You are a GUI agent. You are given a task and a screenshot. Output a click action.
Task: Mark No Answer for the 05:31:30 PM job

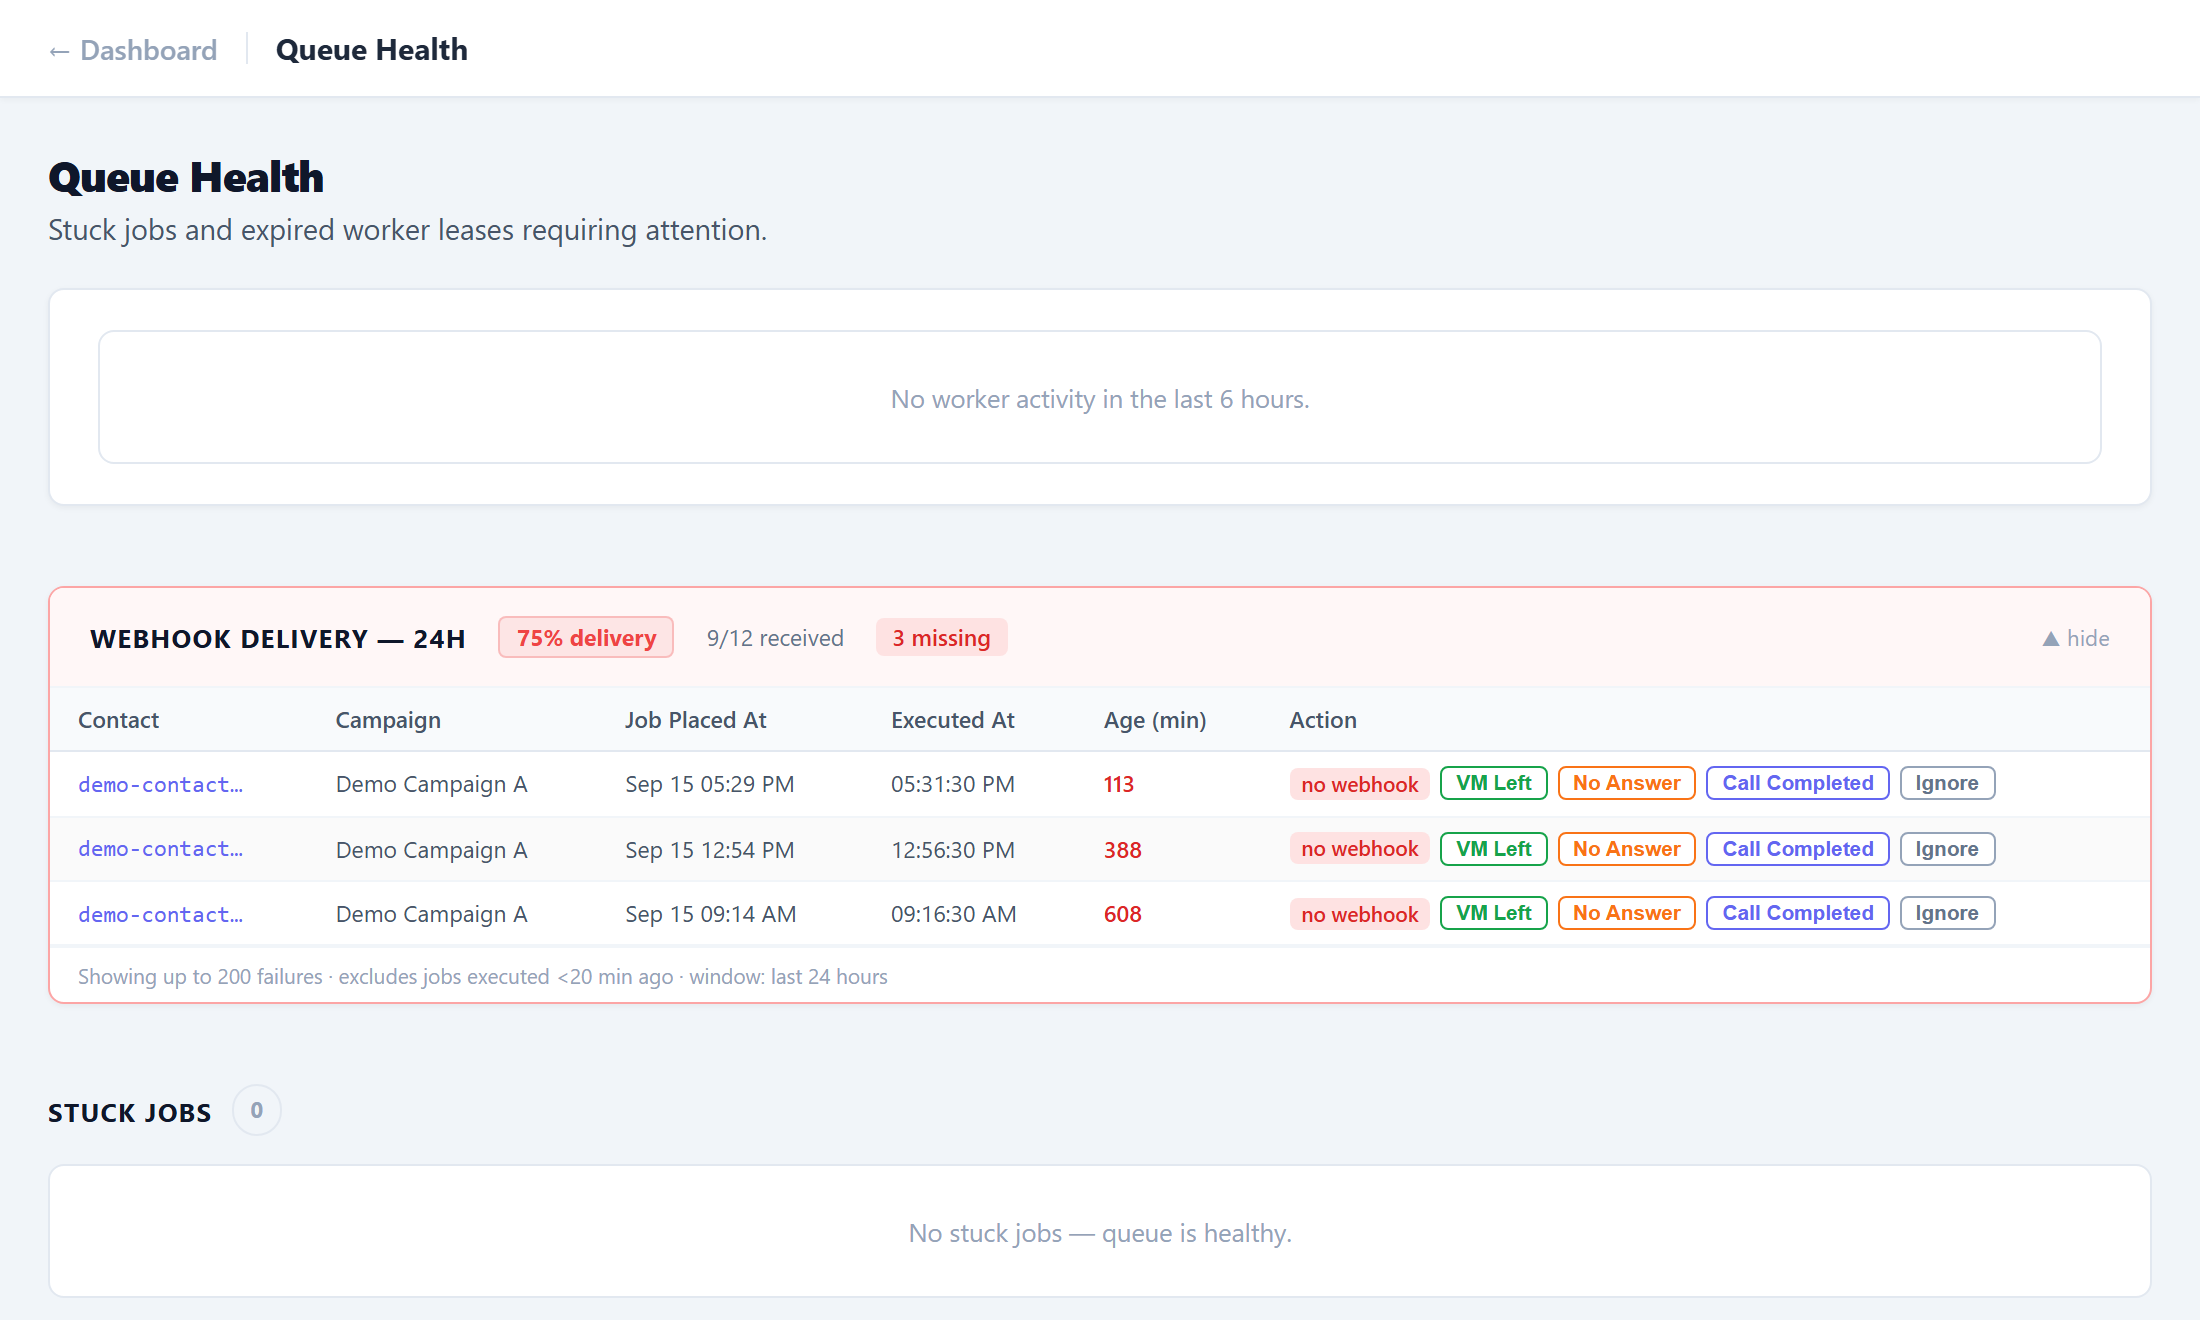pos(1626,783)
